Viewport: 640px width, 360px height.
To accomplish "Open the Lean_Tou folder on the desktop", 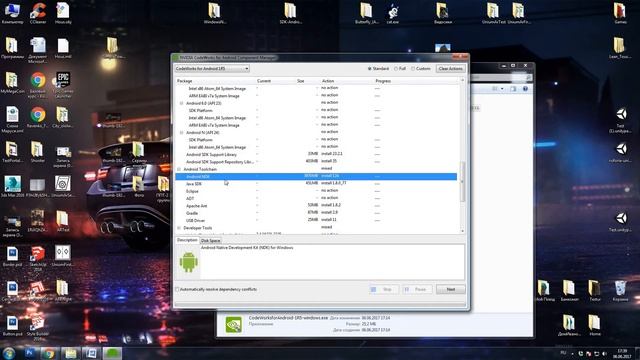I will coord(620,47).
